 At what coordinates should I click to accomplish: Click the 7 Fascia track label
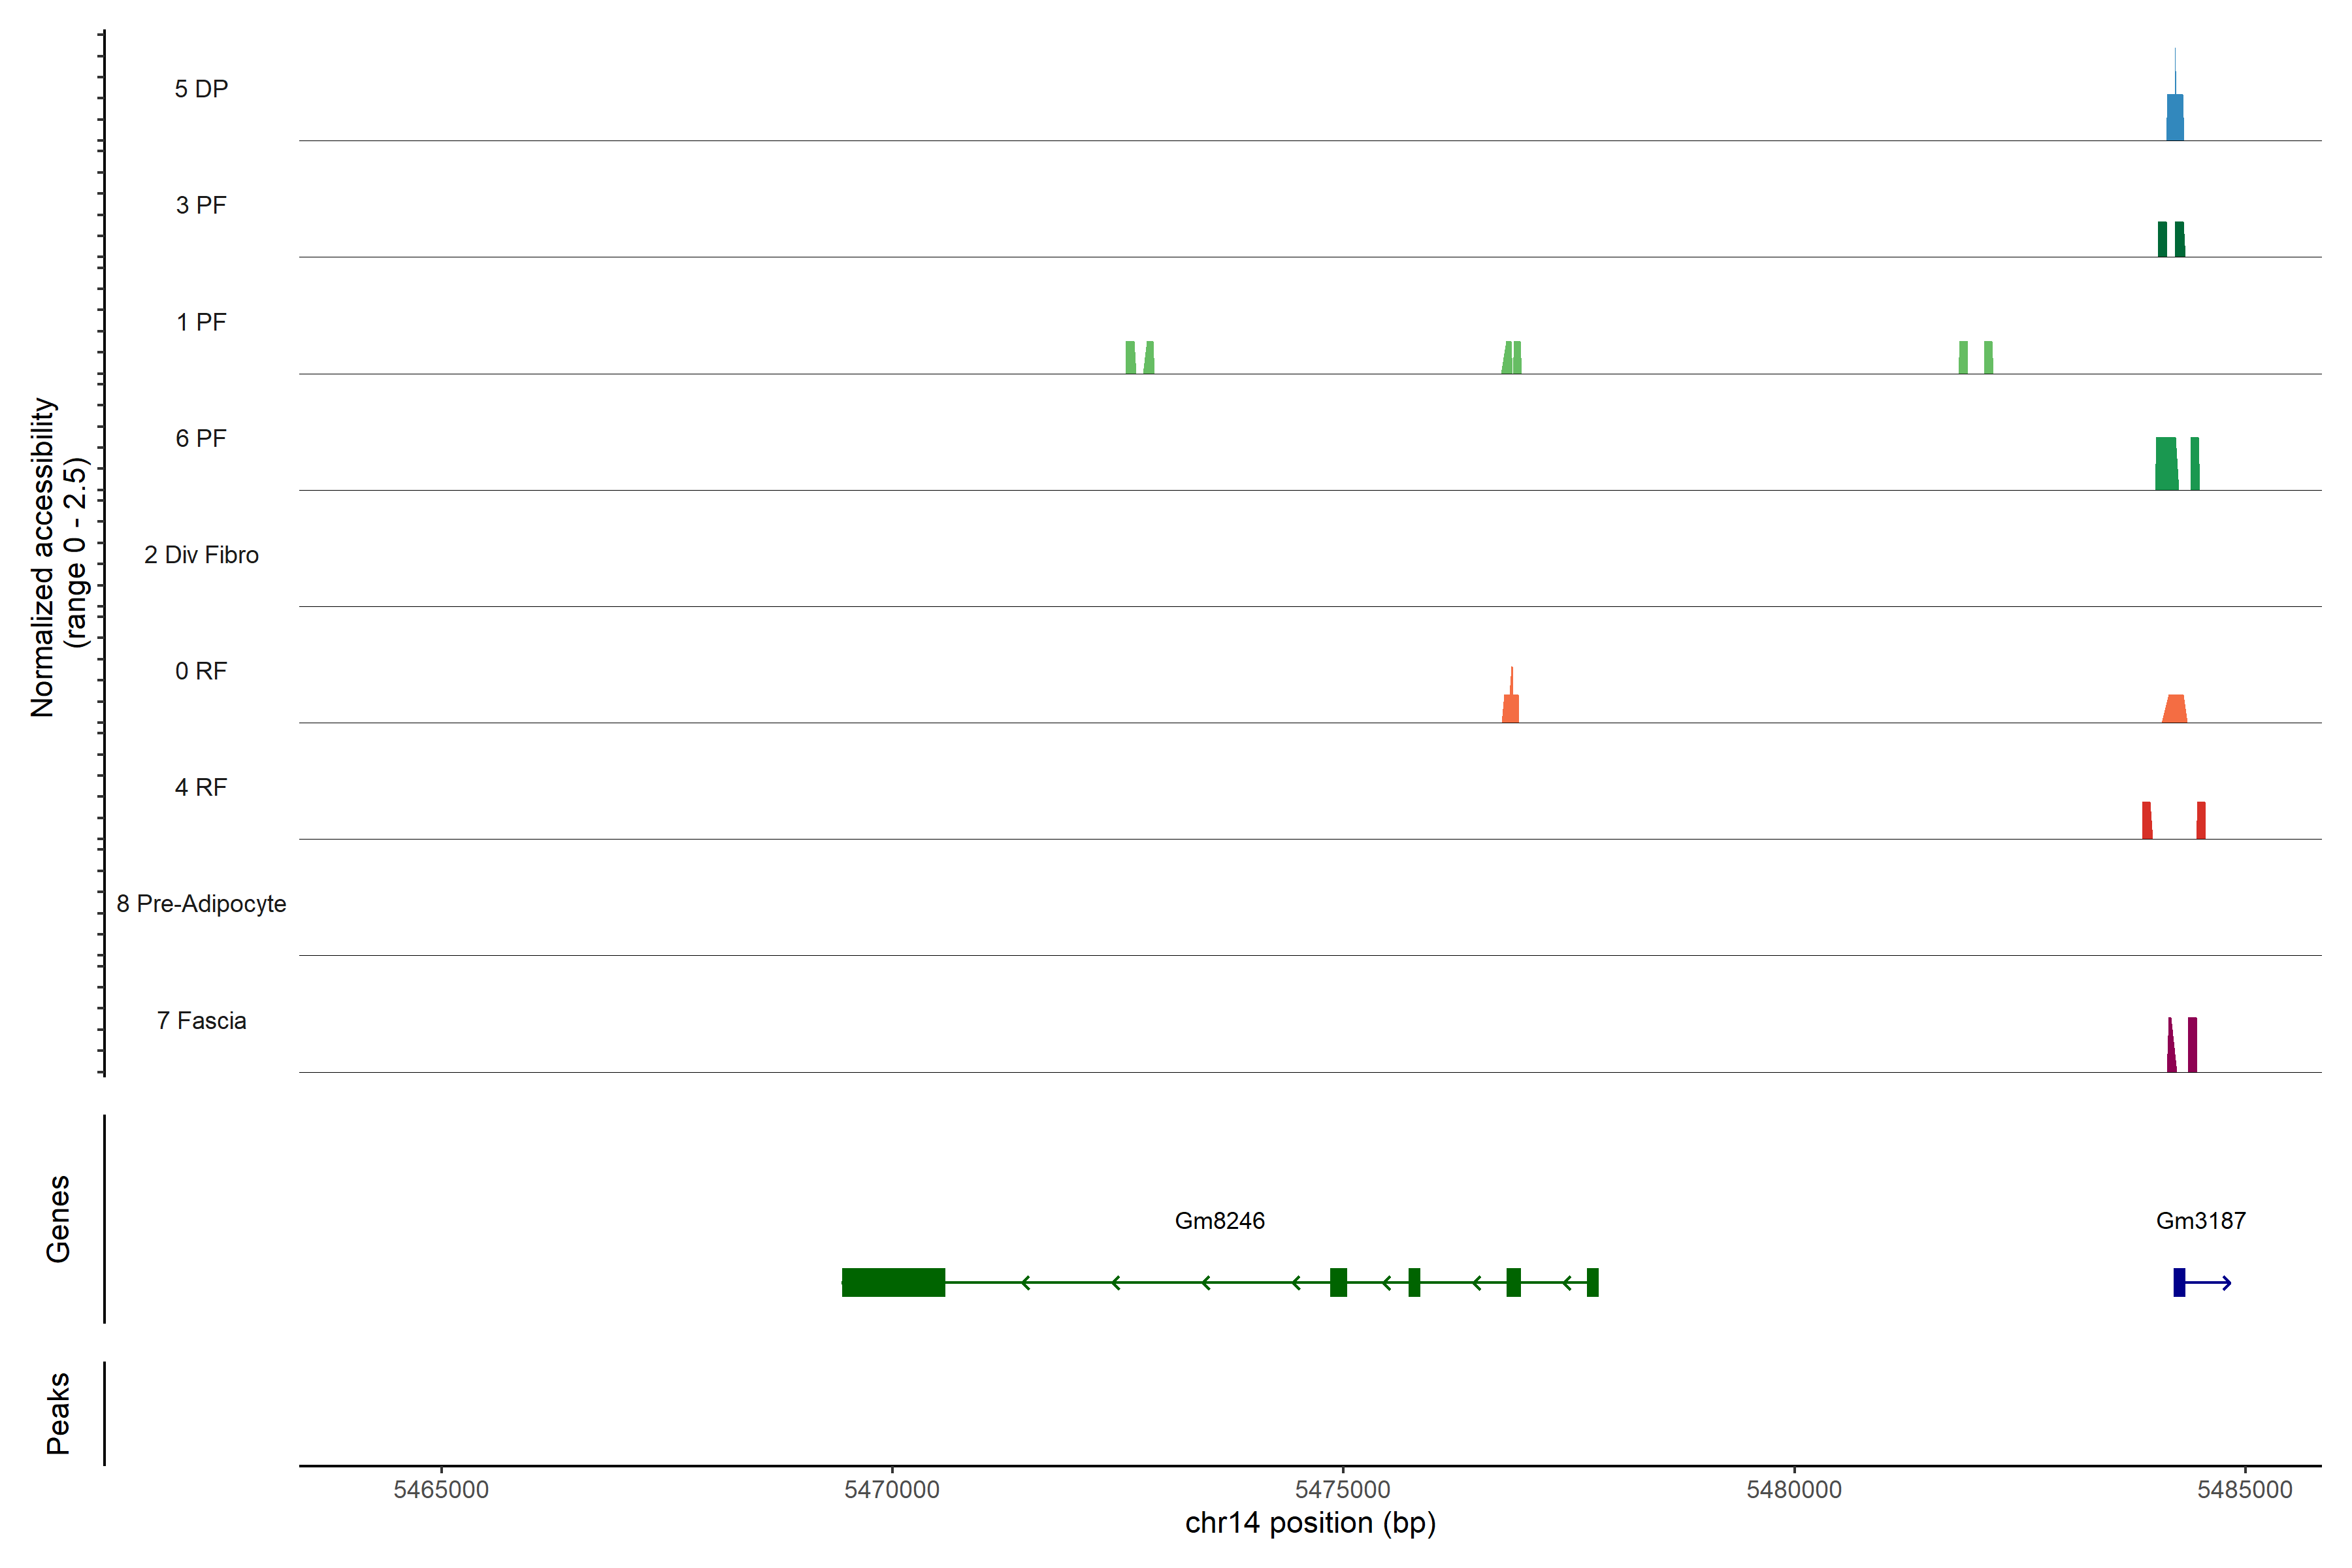click(x=201, y=1021)
